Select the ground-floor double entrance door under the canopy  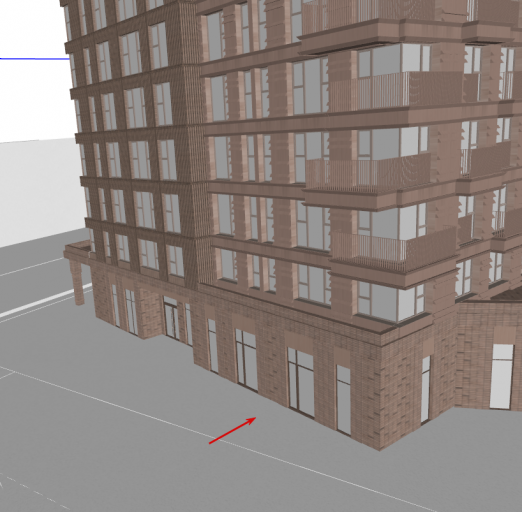(172, 318)
